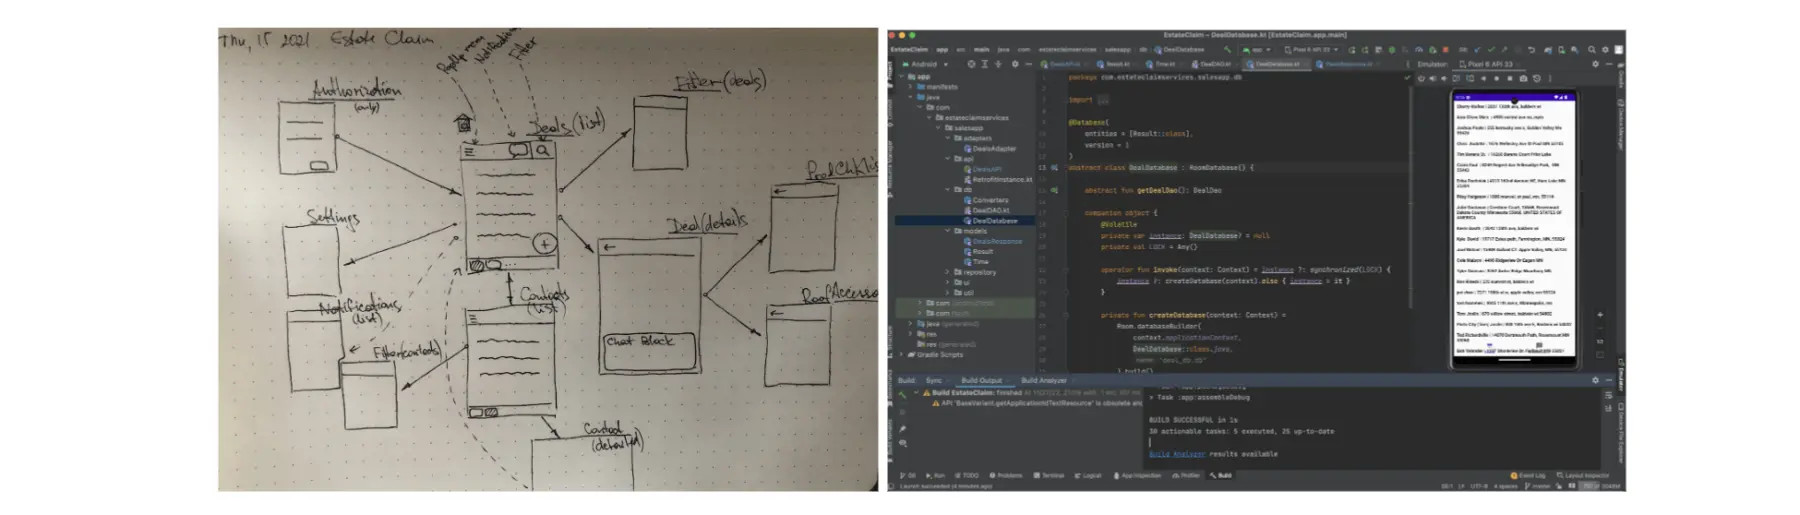Click the IDE settings gear in main toolbar

tap(1605, 50)
